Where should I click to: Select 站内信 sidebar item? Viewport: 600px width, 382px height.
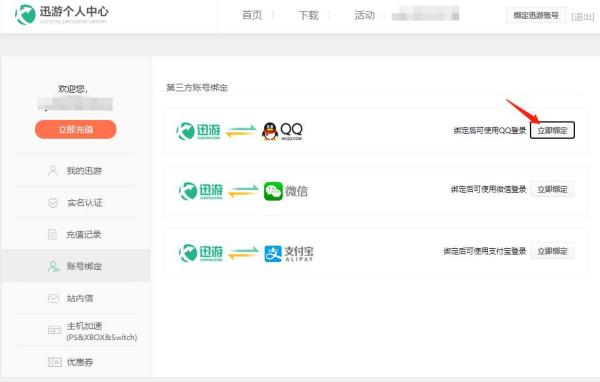point(76,298)
